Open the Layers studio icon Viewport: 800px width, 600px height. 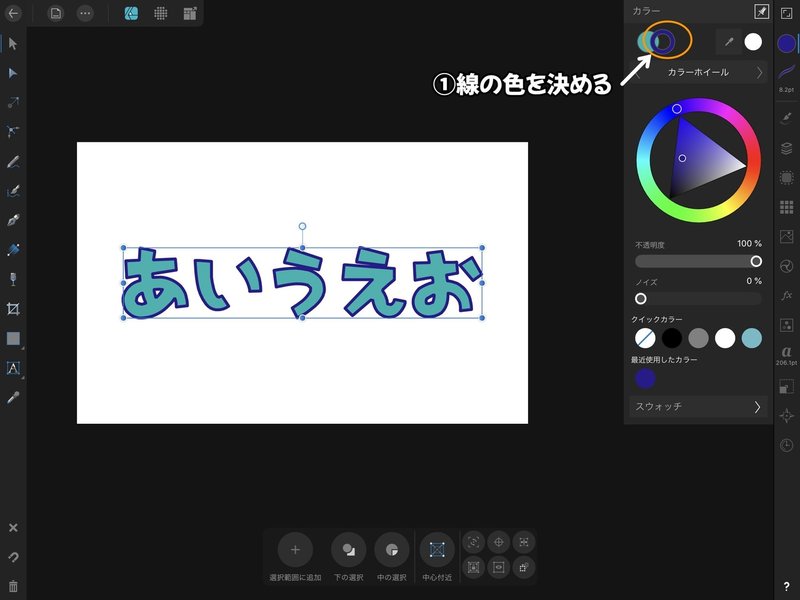coord(786,148)
